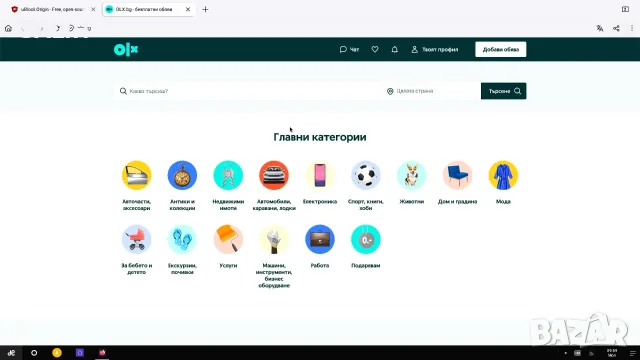Open the taskbar start menu button
The image size is (640, 360).
pos(11,353)
